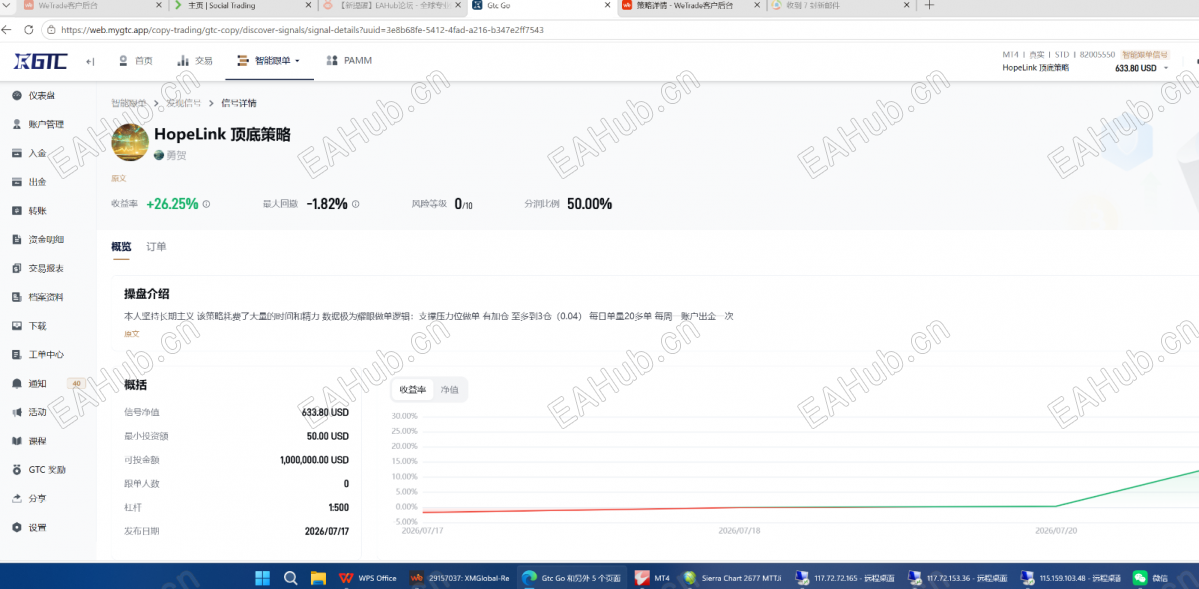Collapse the sidebar with the arrow icon
The height and width of the screenshot is (589, 1199).
click(x=89, y=61)
